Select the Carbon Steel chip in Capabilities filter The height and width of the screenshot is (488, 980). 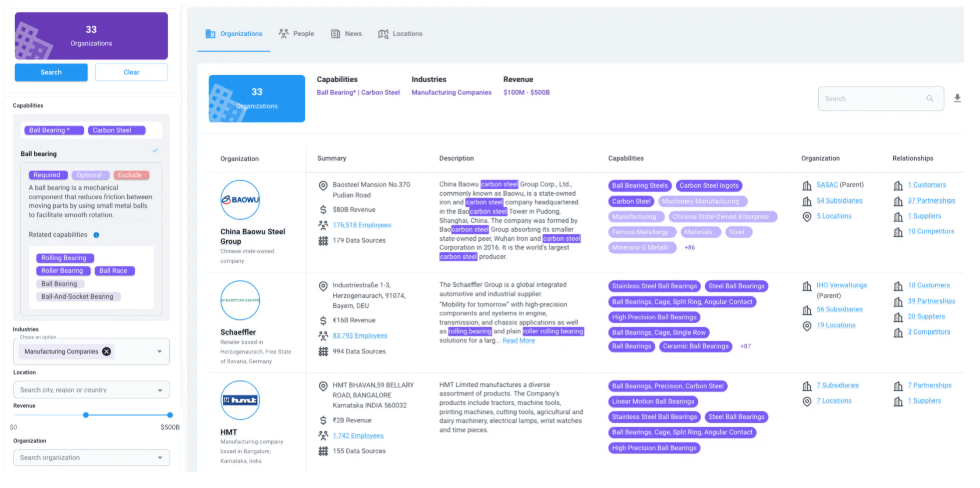tap(116, 131)
